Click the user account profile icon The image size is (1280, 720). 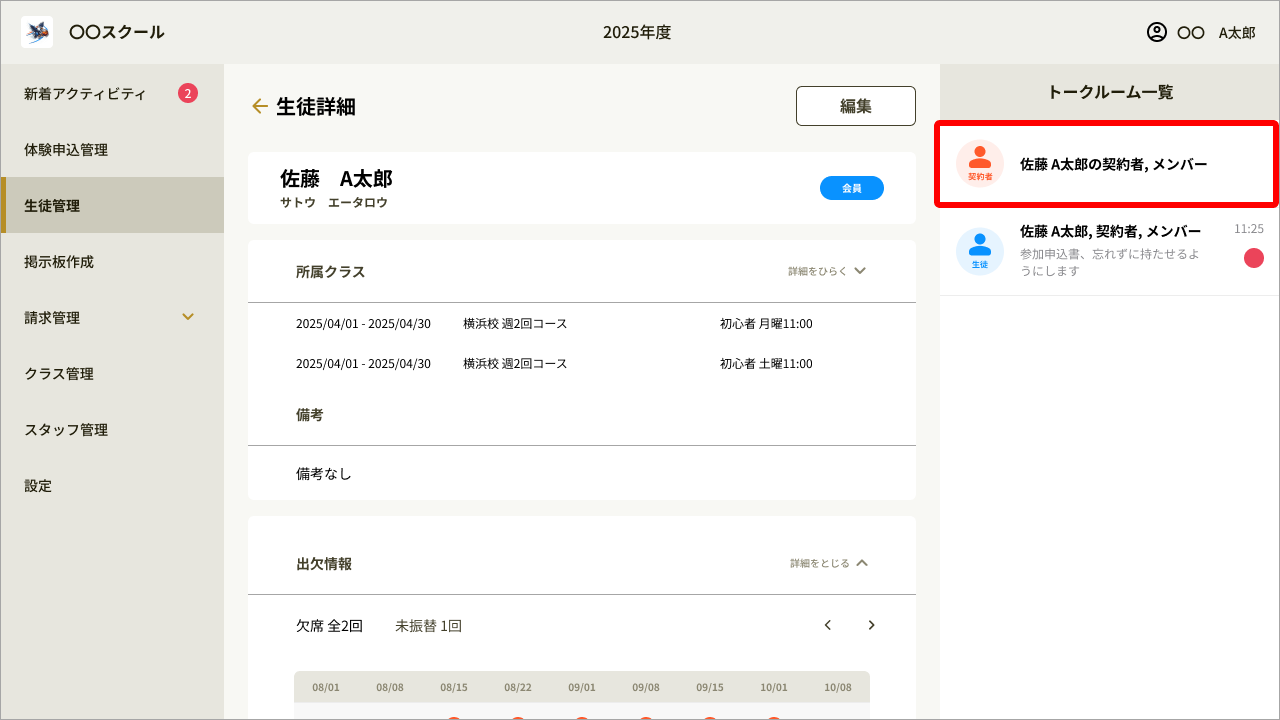1157,32
